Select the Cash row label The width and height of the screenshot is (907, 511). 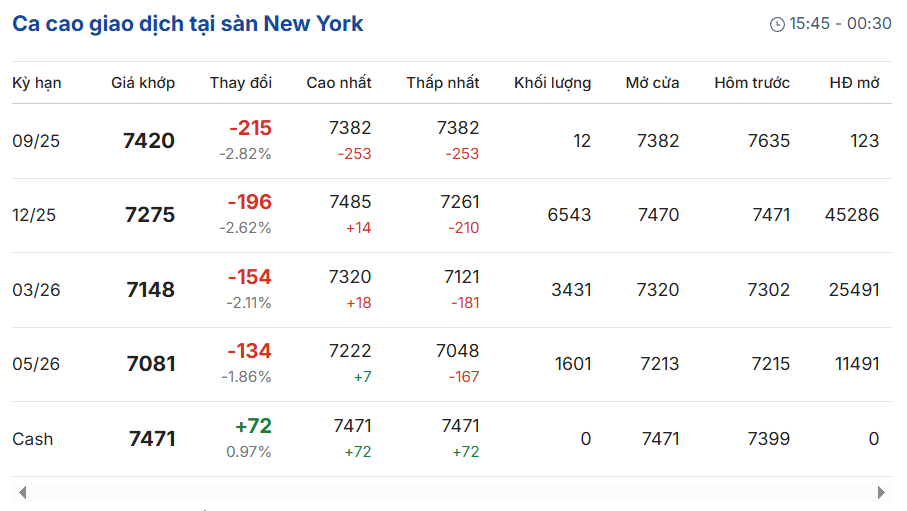point(32,439)
